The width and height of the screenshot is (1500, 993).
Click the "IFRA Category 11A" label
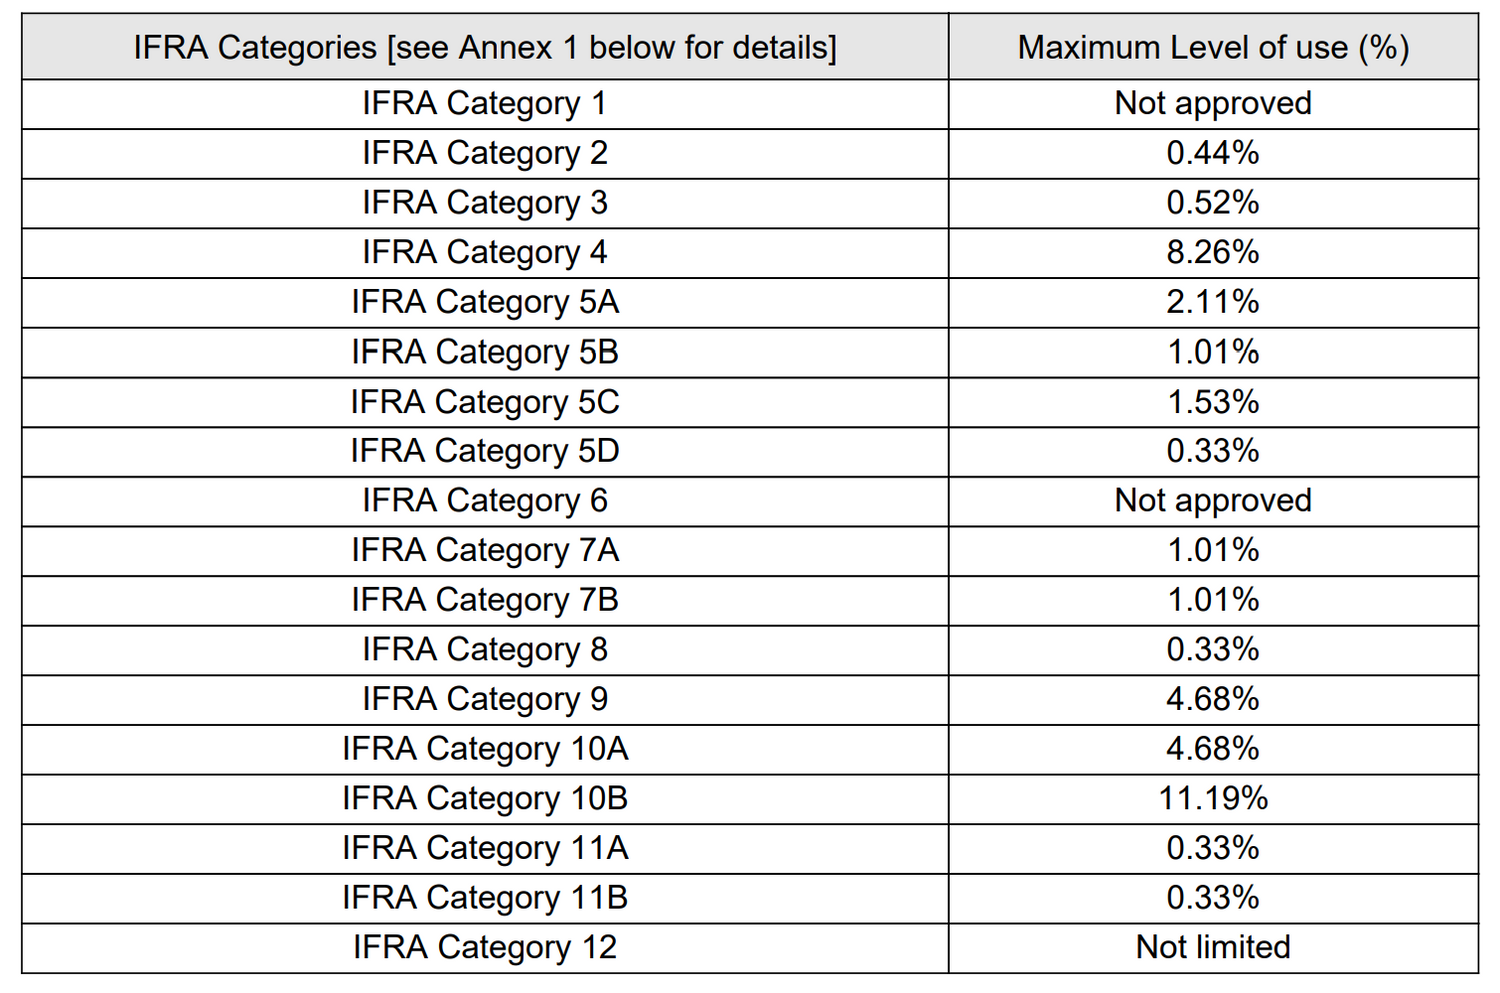click(485, 848)
